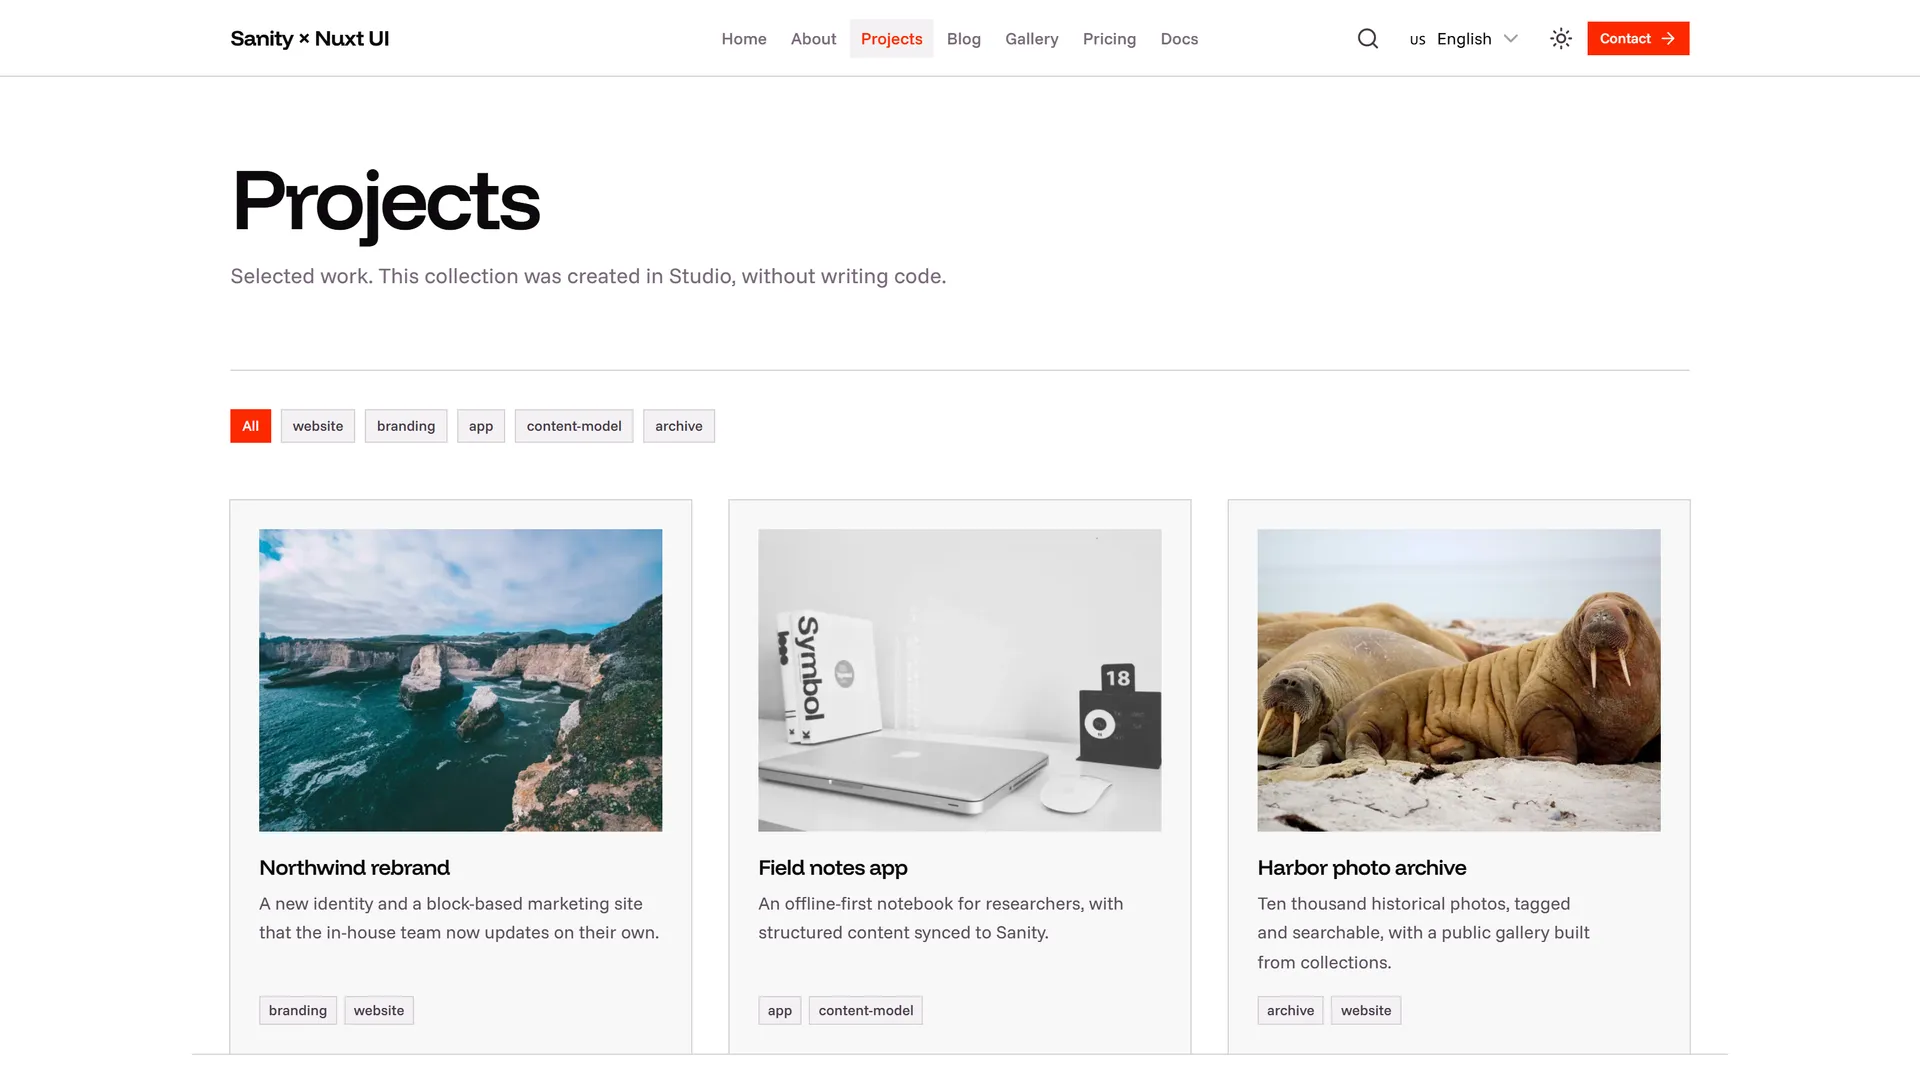Screen dimensions: 1920x1080
Task: Open the About nav item
Action: pyautogui.click(x=813, y=39)
